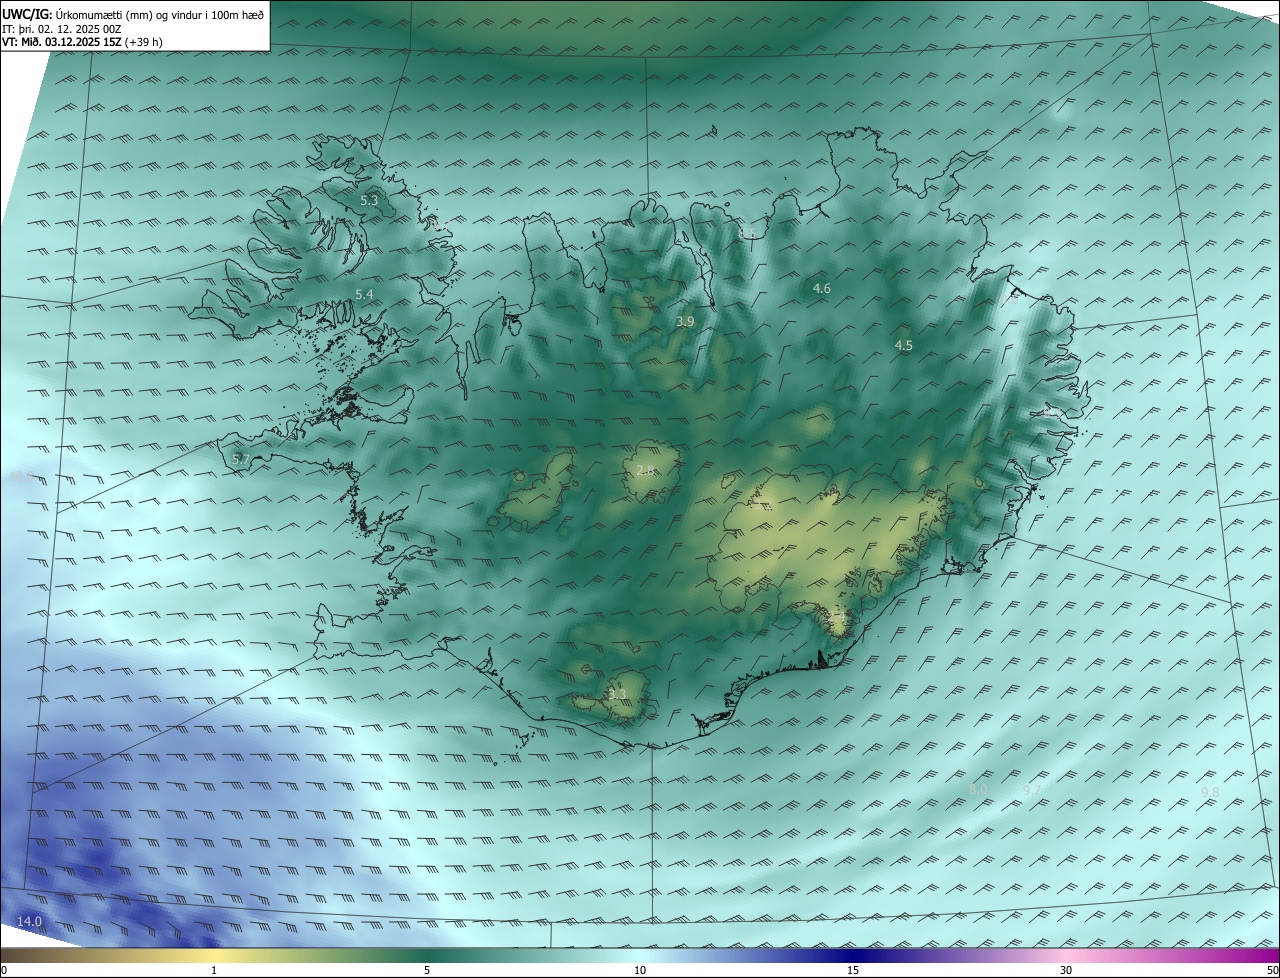The width and height of the screenshot is (1280, 978).
Task: Click the 50 tick label on the color scale
Action: point(1272,971)
